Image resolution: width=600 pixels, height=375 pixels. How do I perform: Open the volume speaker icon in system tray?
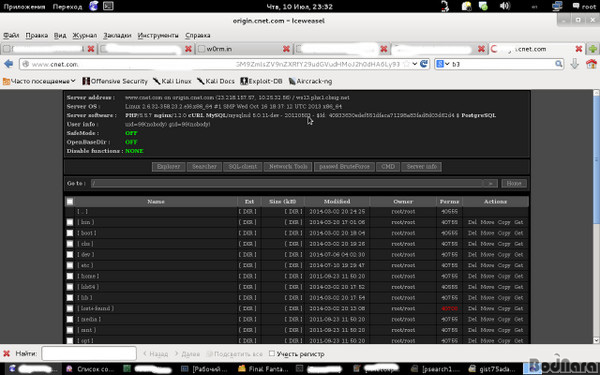(505, 6)
